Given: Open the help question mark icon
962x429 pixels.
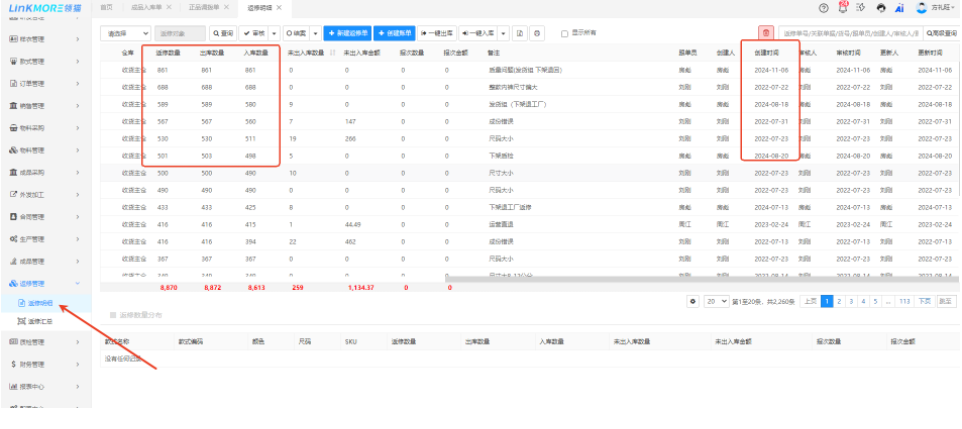Looking at the screenshot, I should [x=823, y=7].
